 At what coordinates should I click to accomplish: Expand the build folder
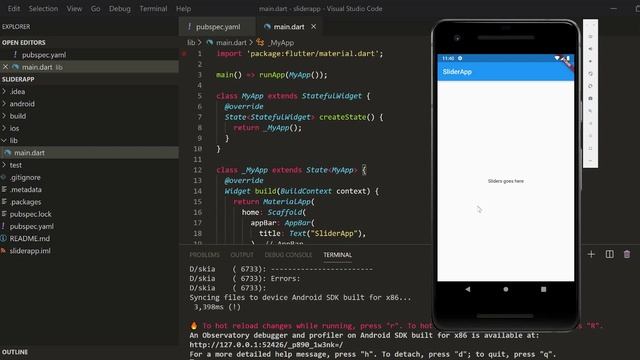click(x=4, y=116)
